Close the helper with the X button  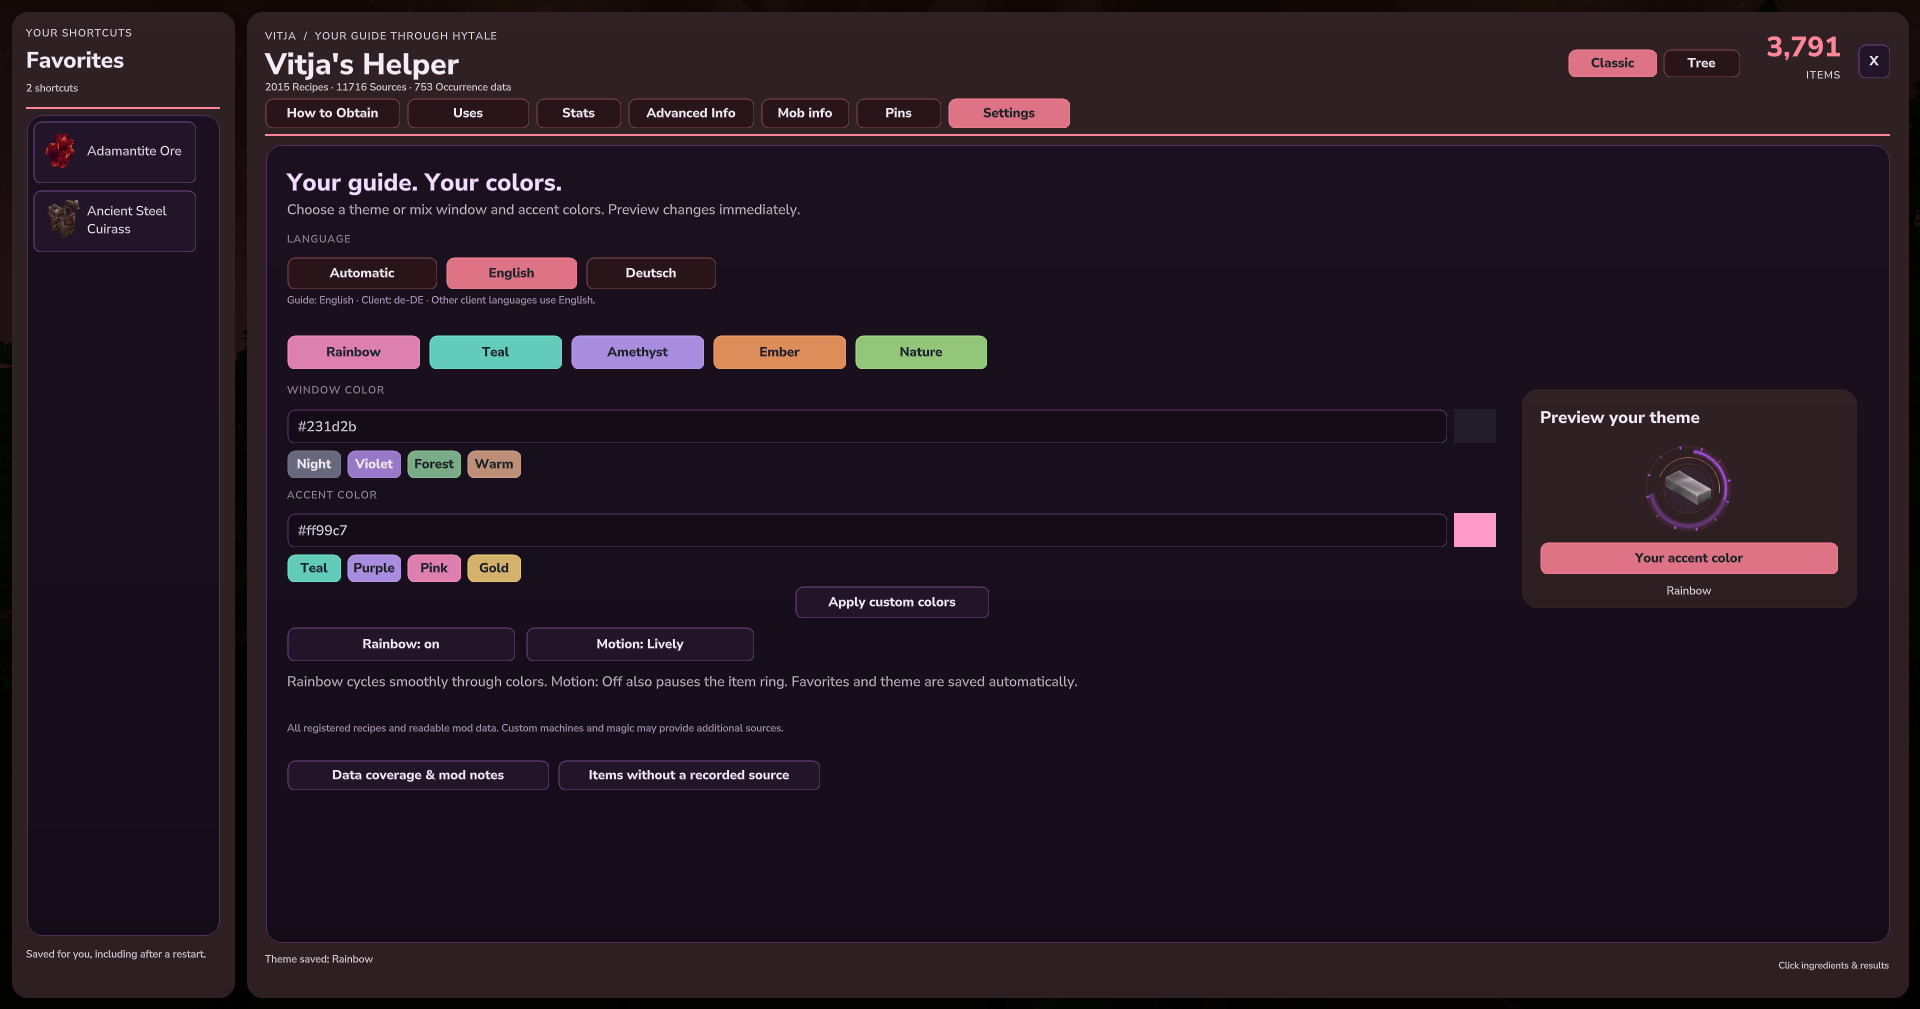pos(1874,61)
